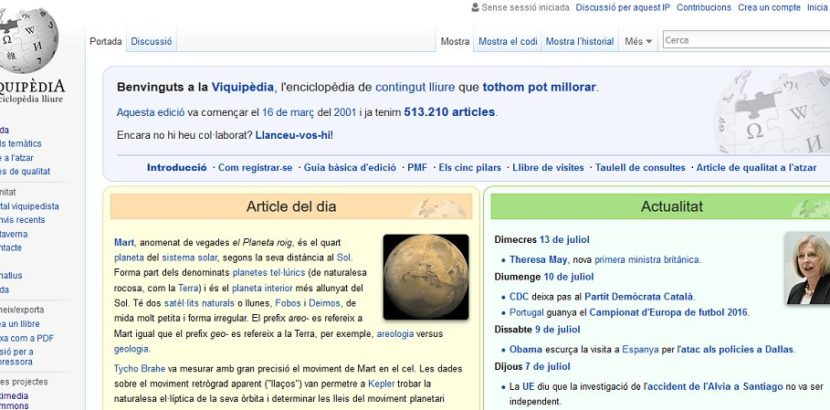Image resolution: width=830 pixels, height=410 pixels.
Task: Open the 10 de juliol date link
Action: click(x=568, y=277)
